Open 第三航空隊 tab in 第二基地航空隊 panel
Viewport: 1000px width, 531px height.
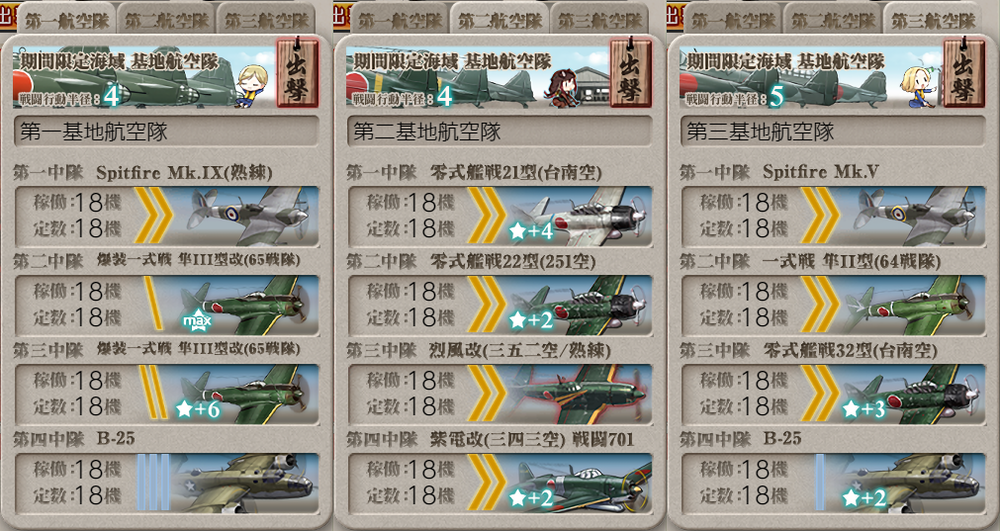tap(599, 19)
